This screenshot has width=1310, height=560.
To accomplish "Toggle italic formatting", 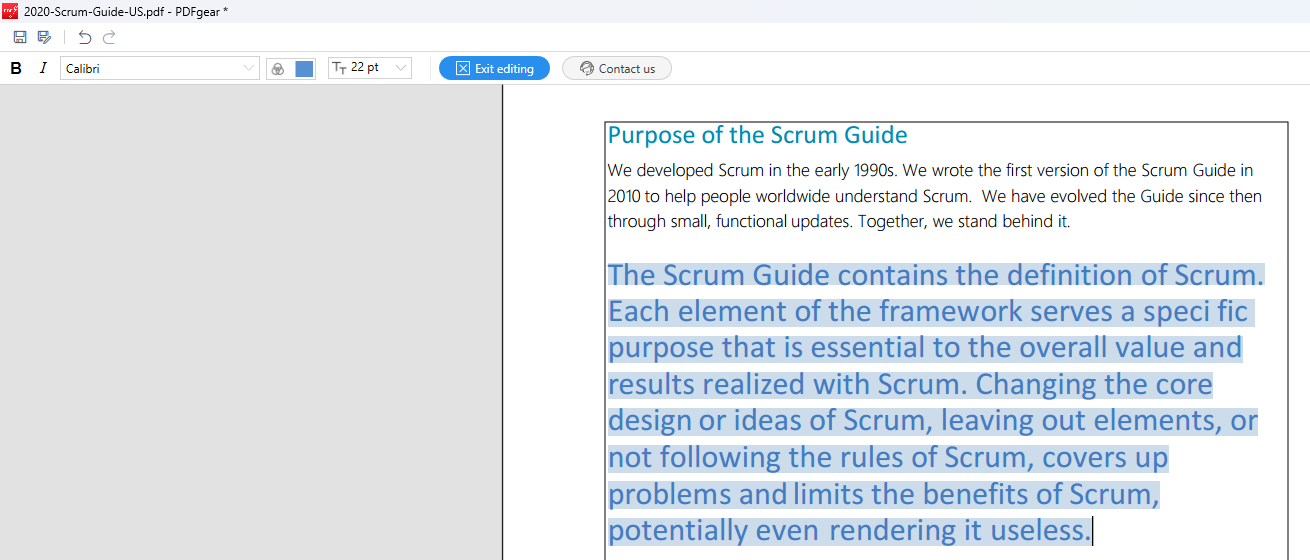I will (42, 68).
